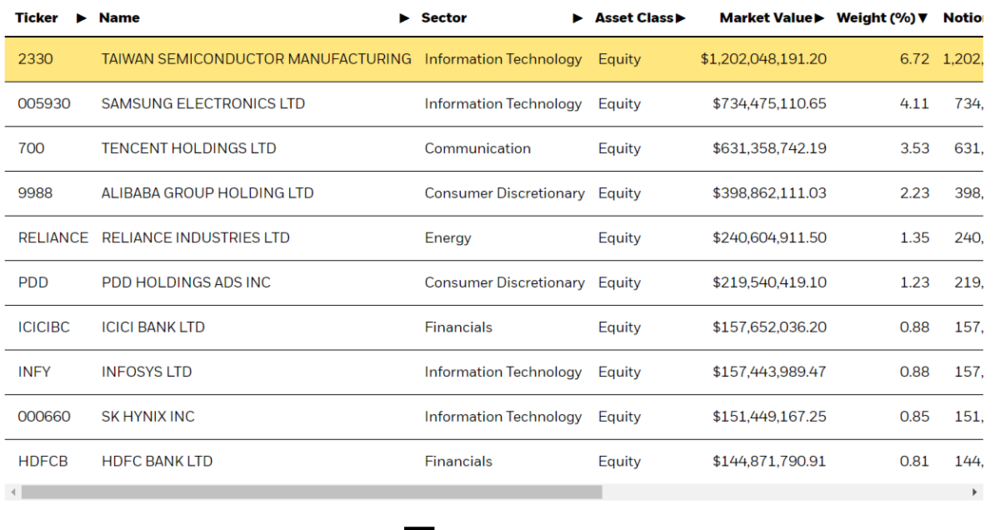Click the horizontal scrollbar left arrow

pyautogui.click(x=13, y=492)
